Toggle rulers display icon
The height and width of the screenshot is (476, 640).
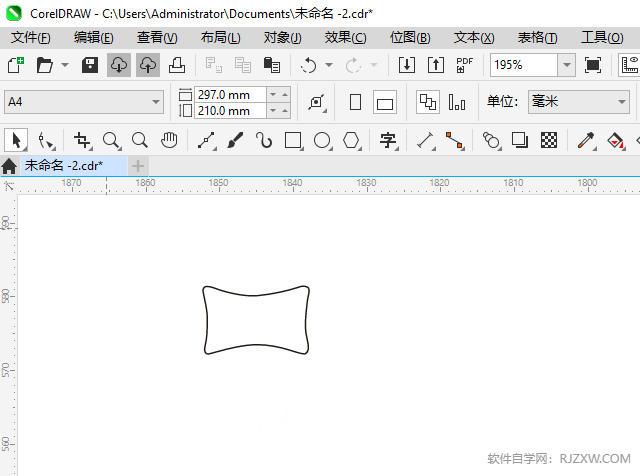pyautogui.click(x=629, y=65)
